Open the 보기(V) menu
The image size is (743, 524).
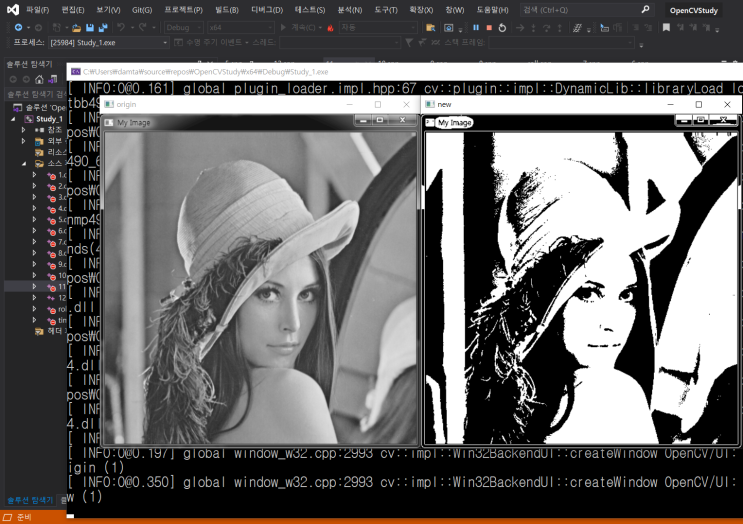click(x=108, y=10)
